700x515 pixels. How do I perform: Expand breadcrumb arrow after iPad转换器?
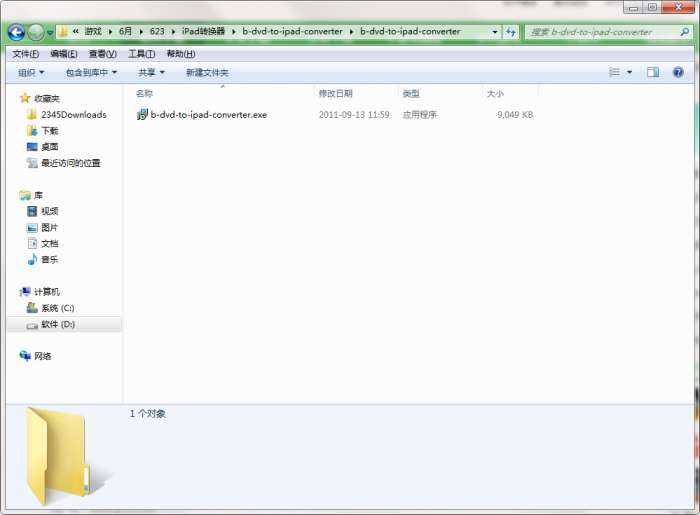[x=233, y=32]
